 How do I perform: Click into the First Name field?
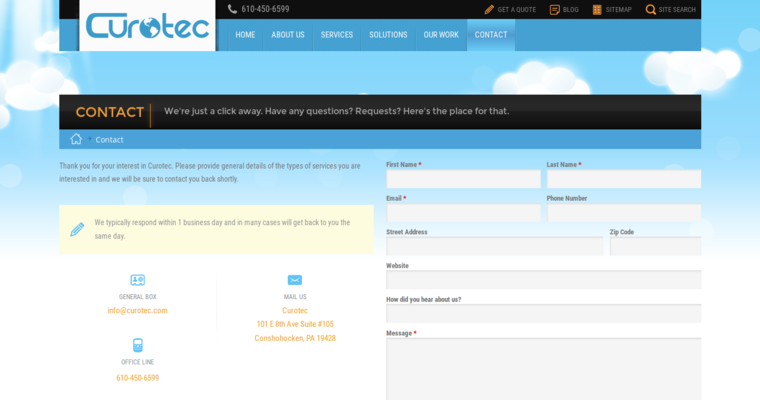463,179
